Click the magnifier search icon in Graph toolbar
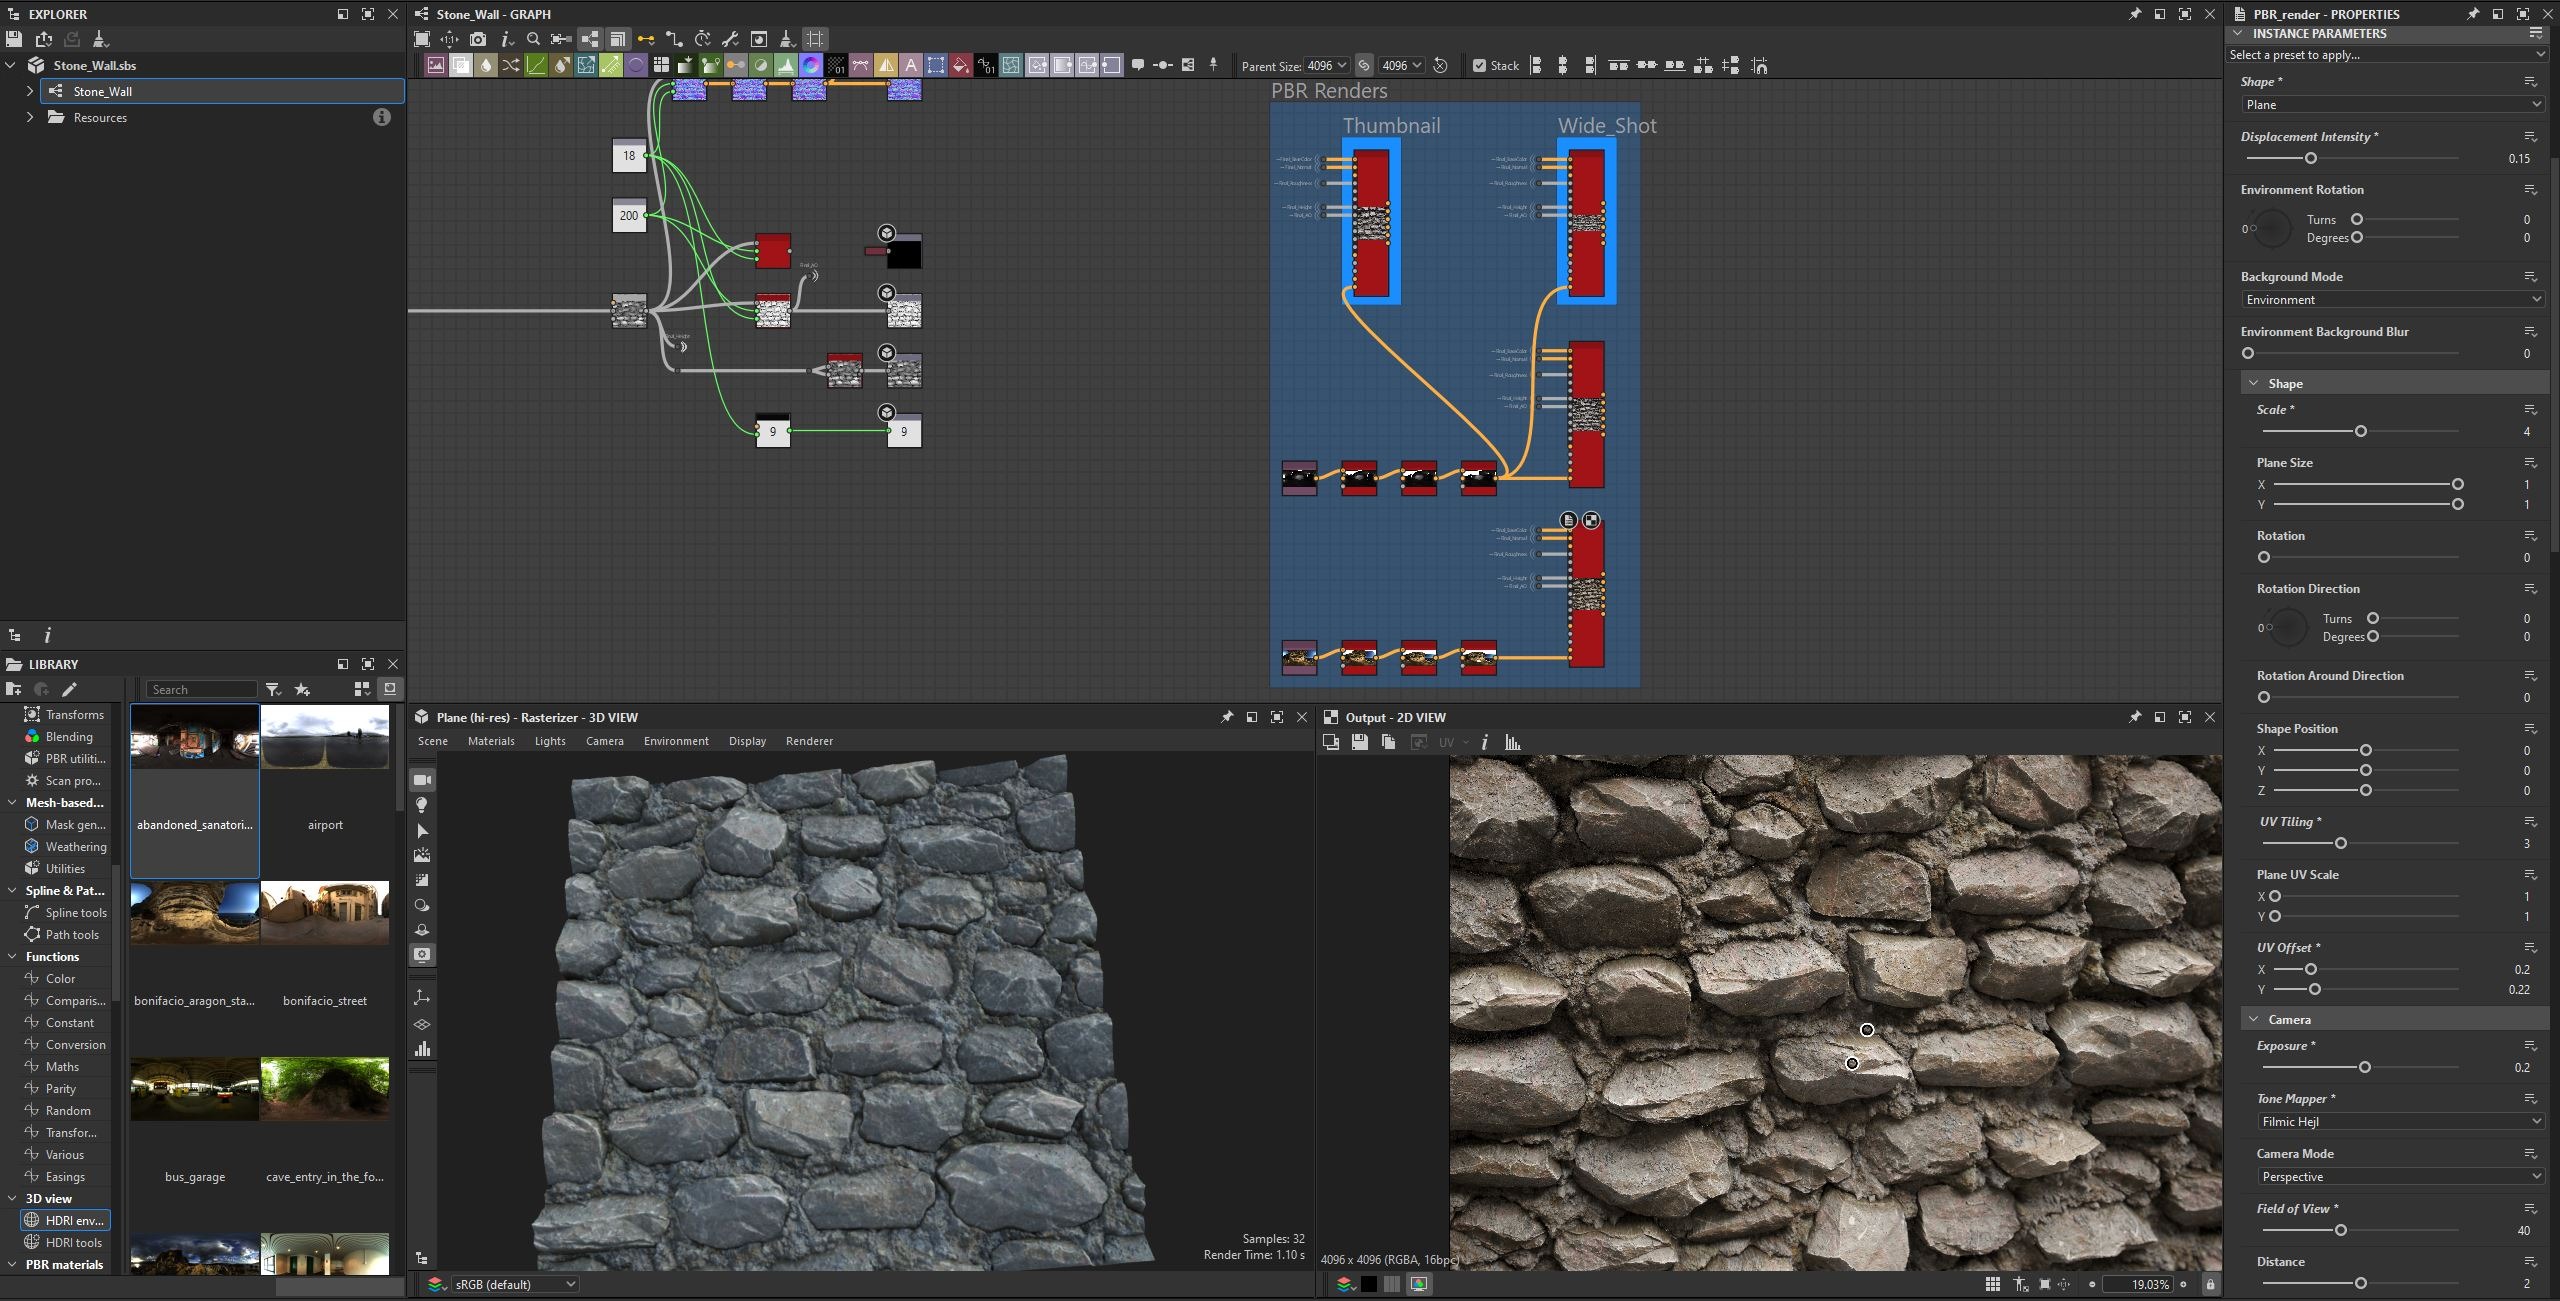 pyautogui.click(x=533, y=39)
